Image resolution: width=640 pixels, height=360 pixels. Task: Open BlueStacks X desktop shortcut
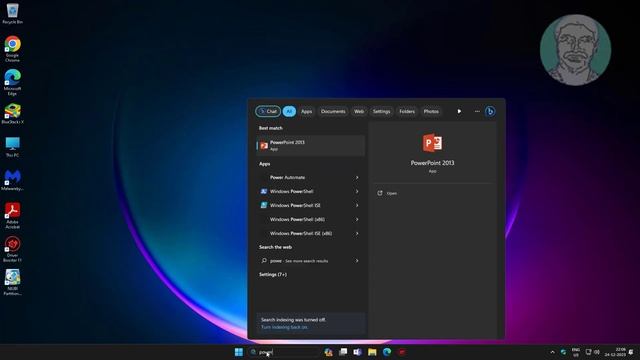[x=12, y=113]
